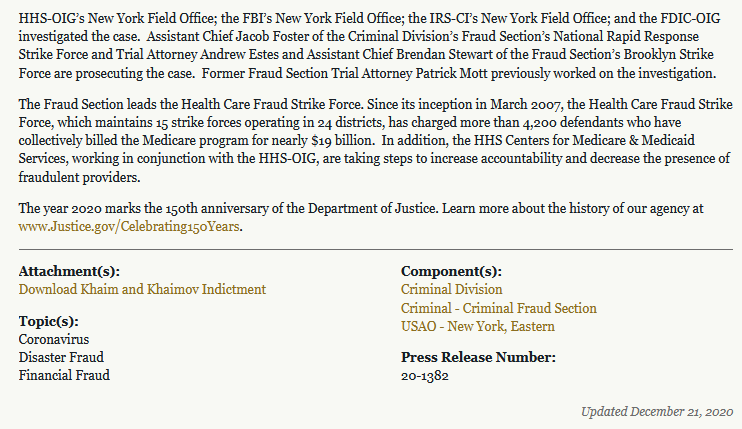742x429 pixels.
Task: Click the Topic(s) heading
Action: (x=49, y=321)
